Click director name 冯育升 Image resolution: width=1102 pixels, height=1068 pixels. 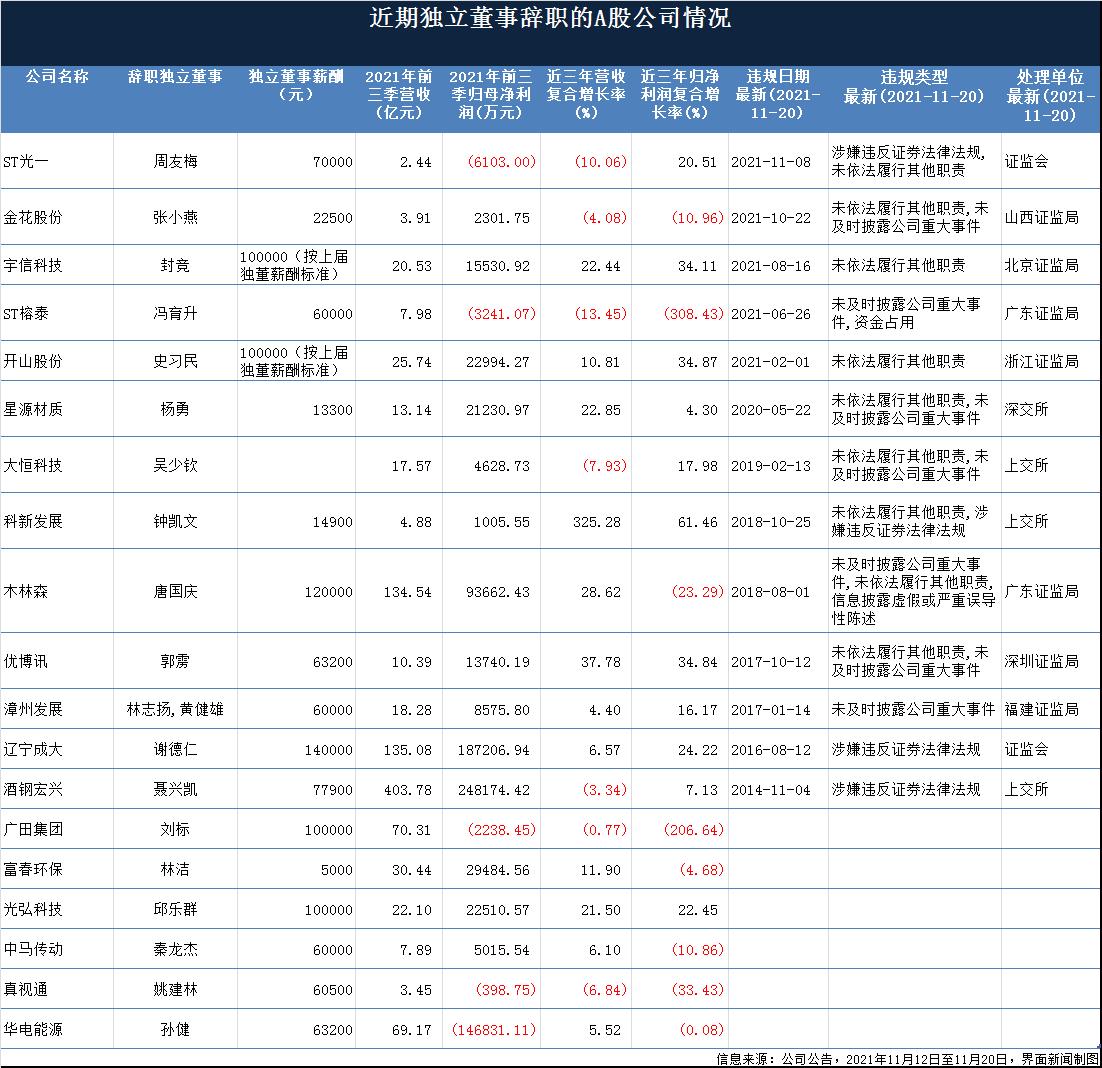175,313
